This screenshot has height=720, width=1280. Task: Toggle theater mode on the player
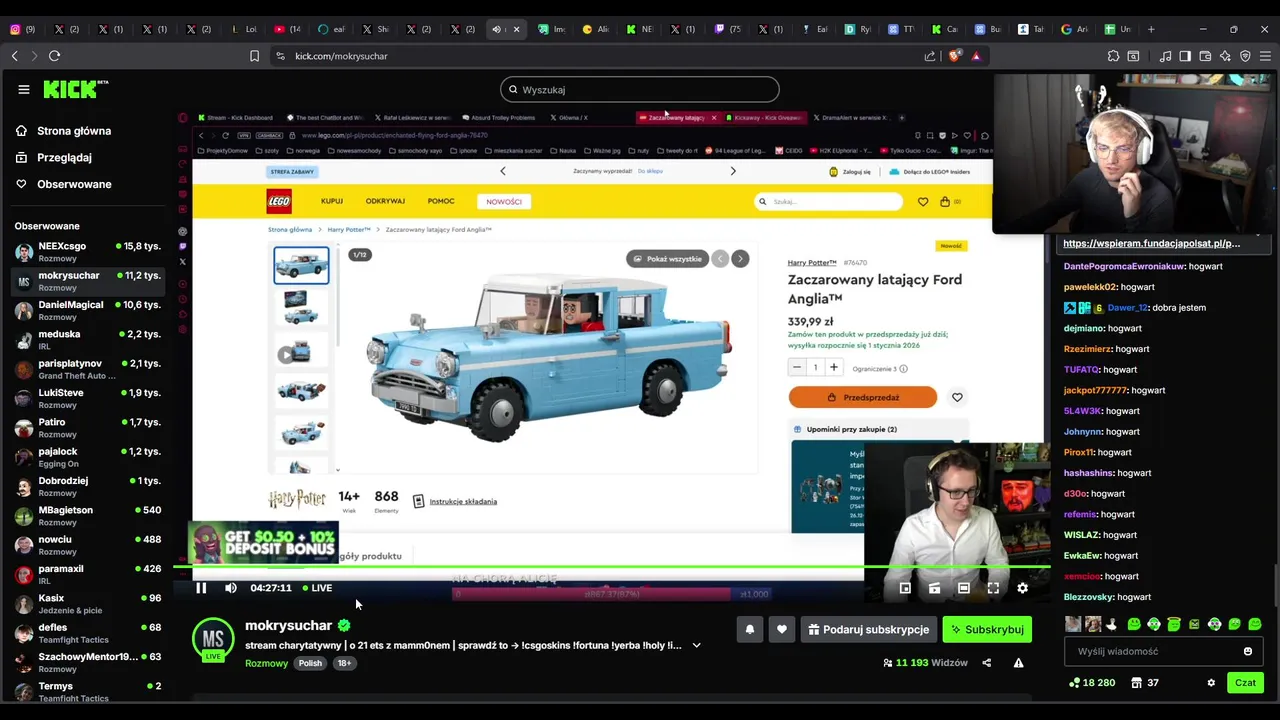point(963,588)
